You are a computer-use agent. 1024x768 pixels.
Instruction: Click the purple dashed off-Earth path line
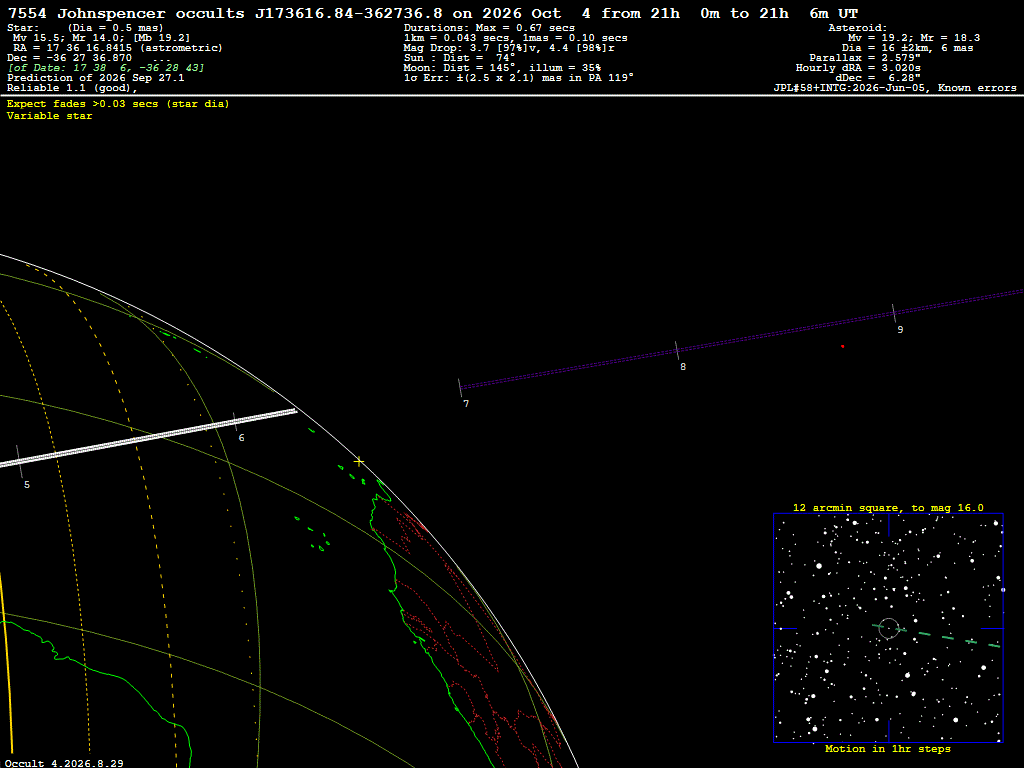tap(741, 340)
